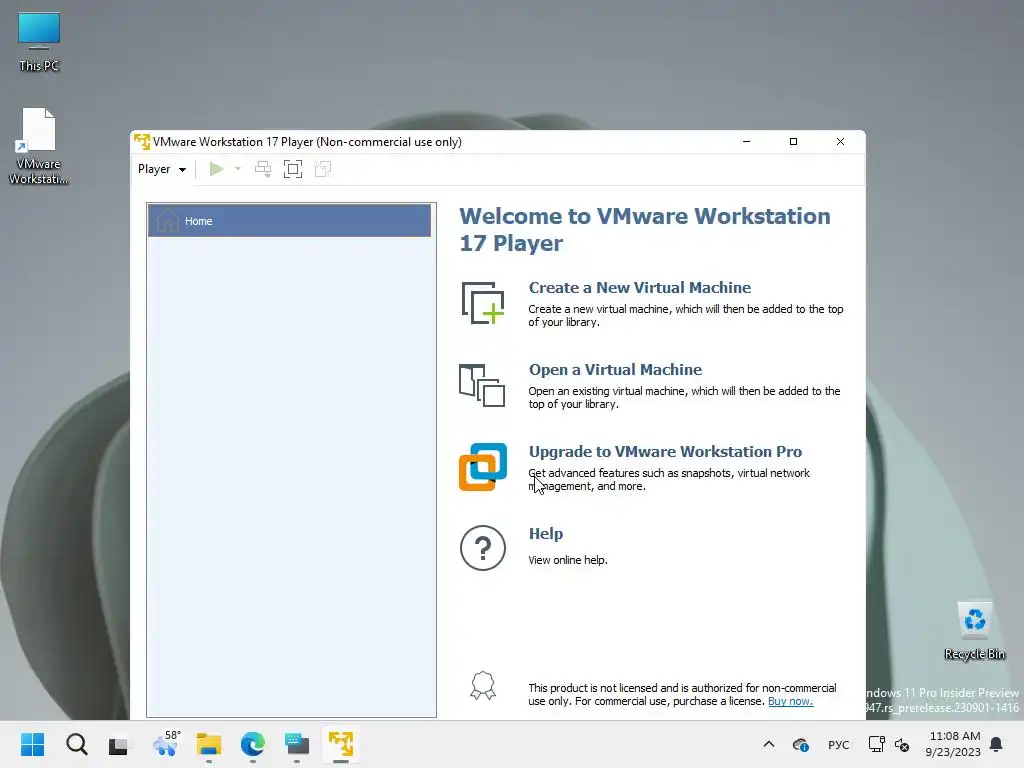Launch Microsoft Edge from taskbar

pyautogui.click(x=253, y=744)
